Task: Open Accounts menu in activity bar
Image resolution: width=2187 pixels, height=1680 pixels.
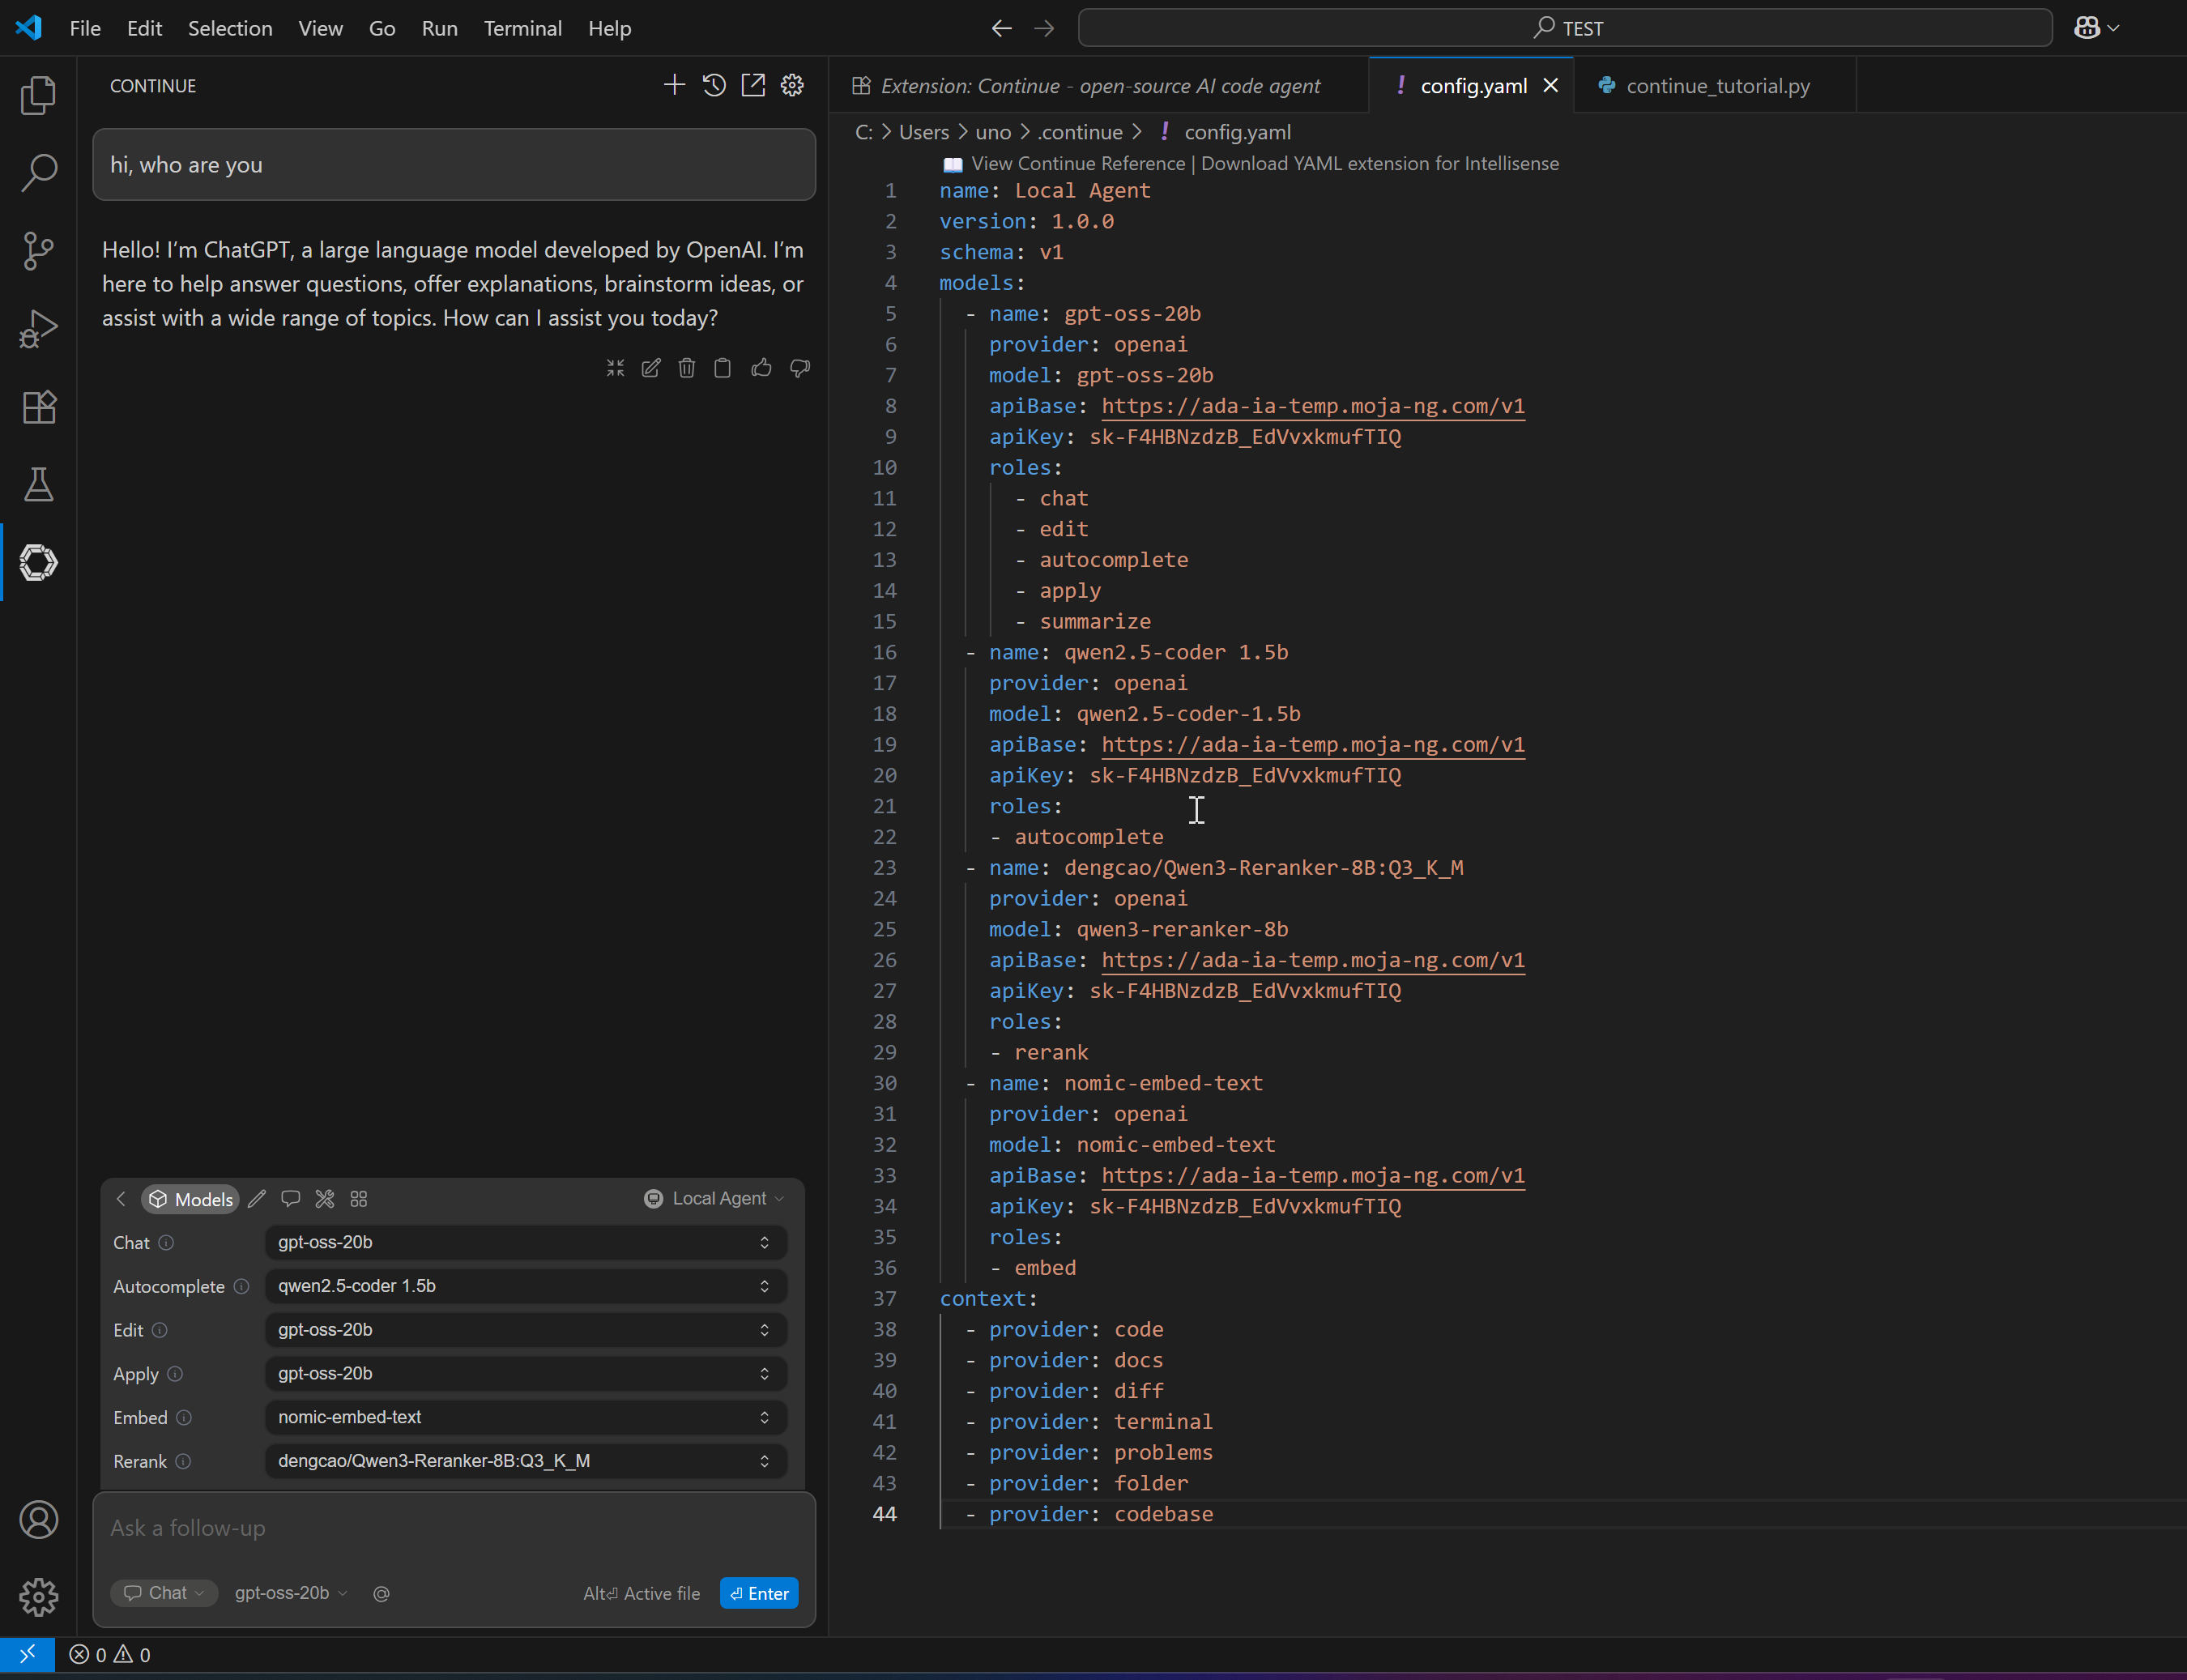Action: point(38,1519)
